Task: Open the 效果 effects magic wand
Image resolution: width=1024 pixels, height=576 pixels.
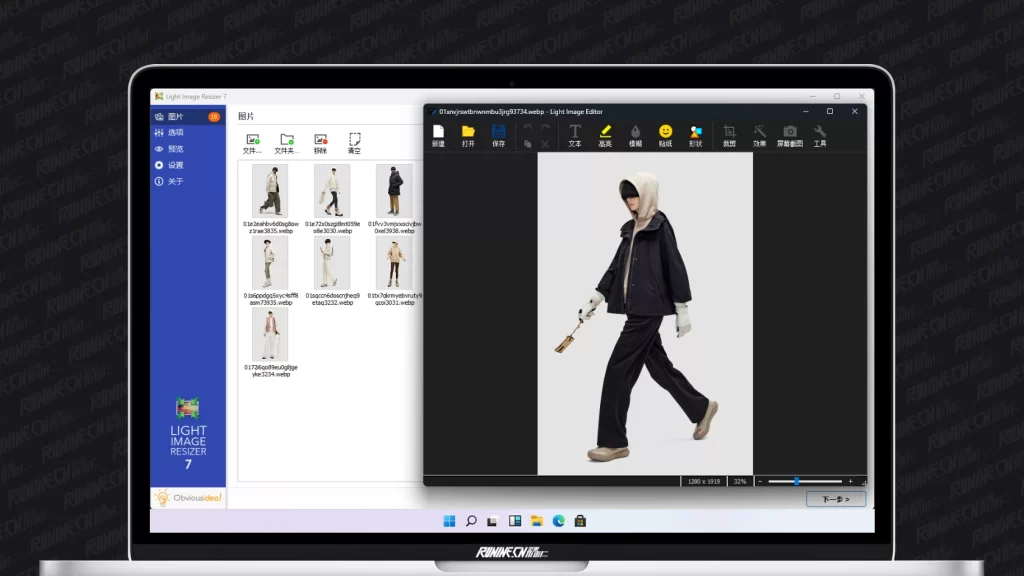Action: click(x=759, y=135)
